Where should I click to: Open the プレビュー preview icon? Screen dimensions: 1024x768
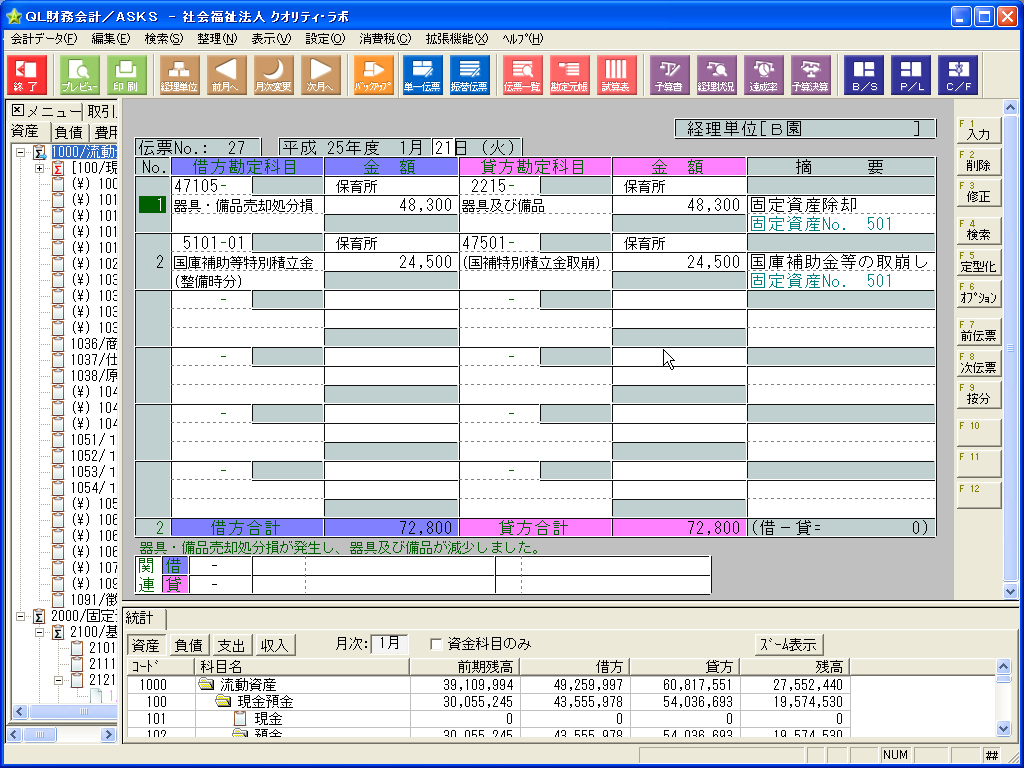[x=80, y=75]
